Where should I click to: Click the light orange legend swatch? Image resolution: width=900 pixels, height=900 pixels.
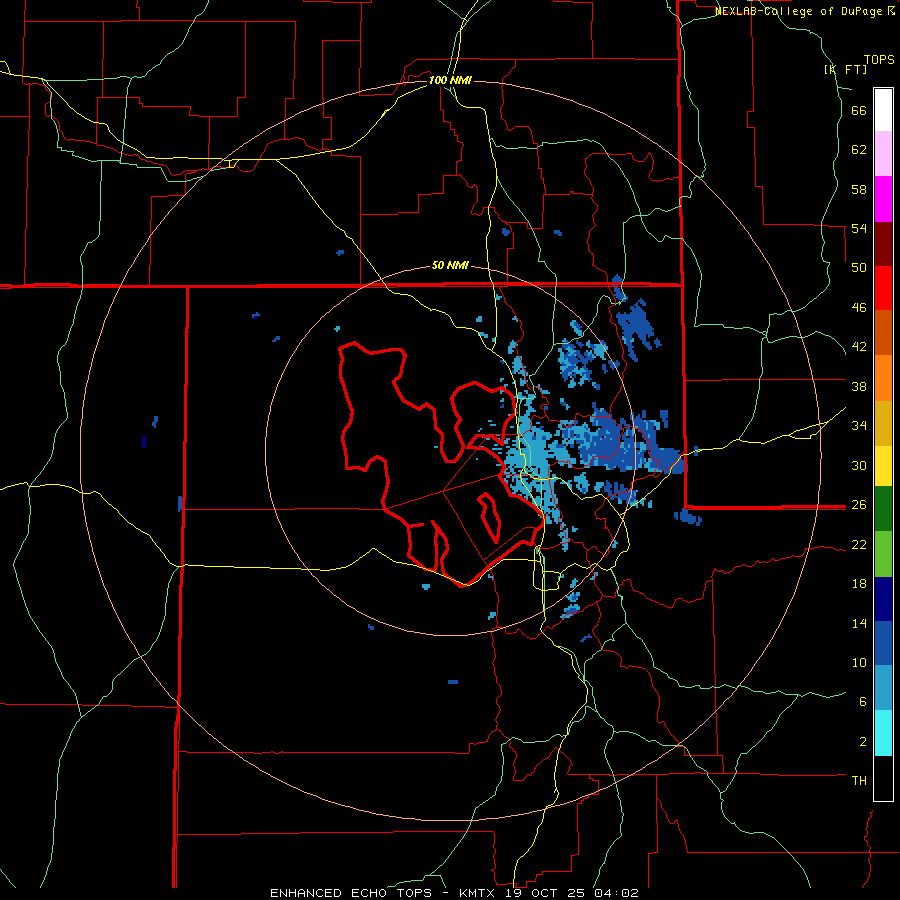(883, 378)
